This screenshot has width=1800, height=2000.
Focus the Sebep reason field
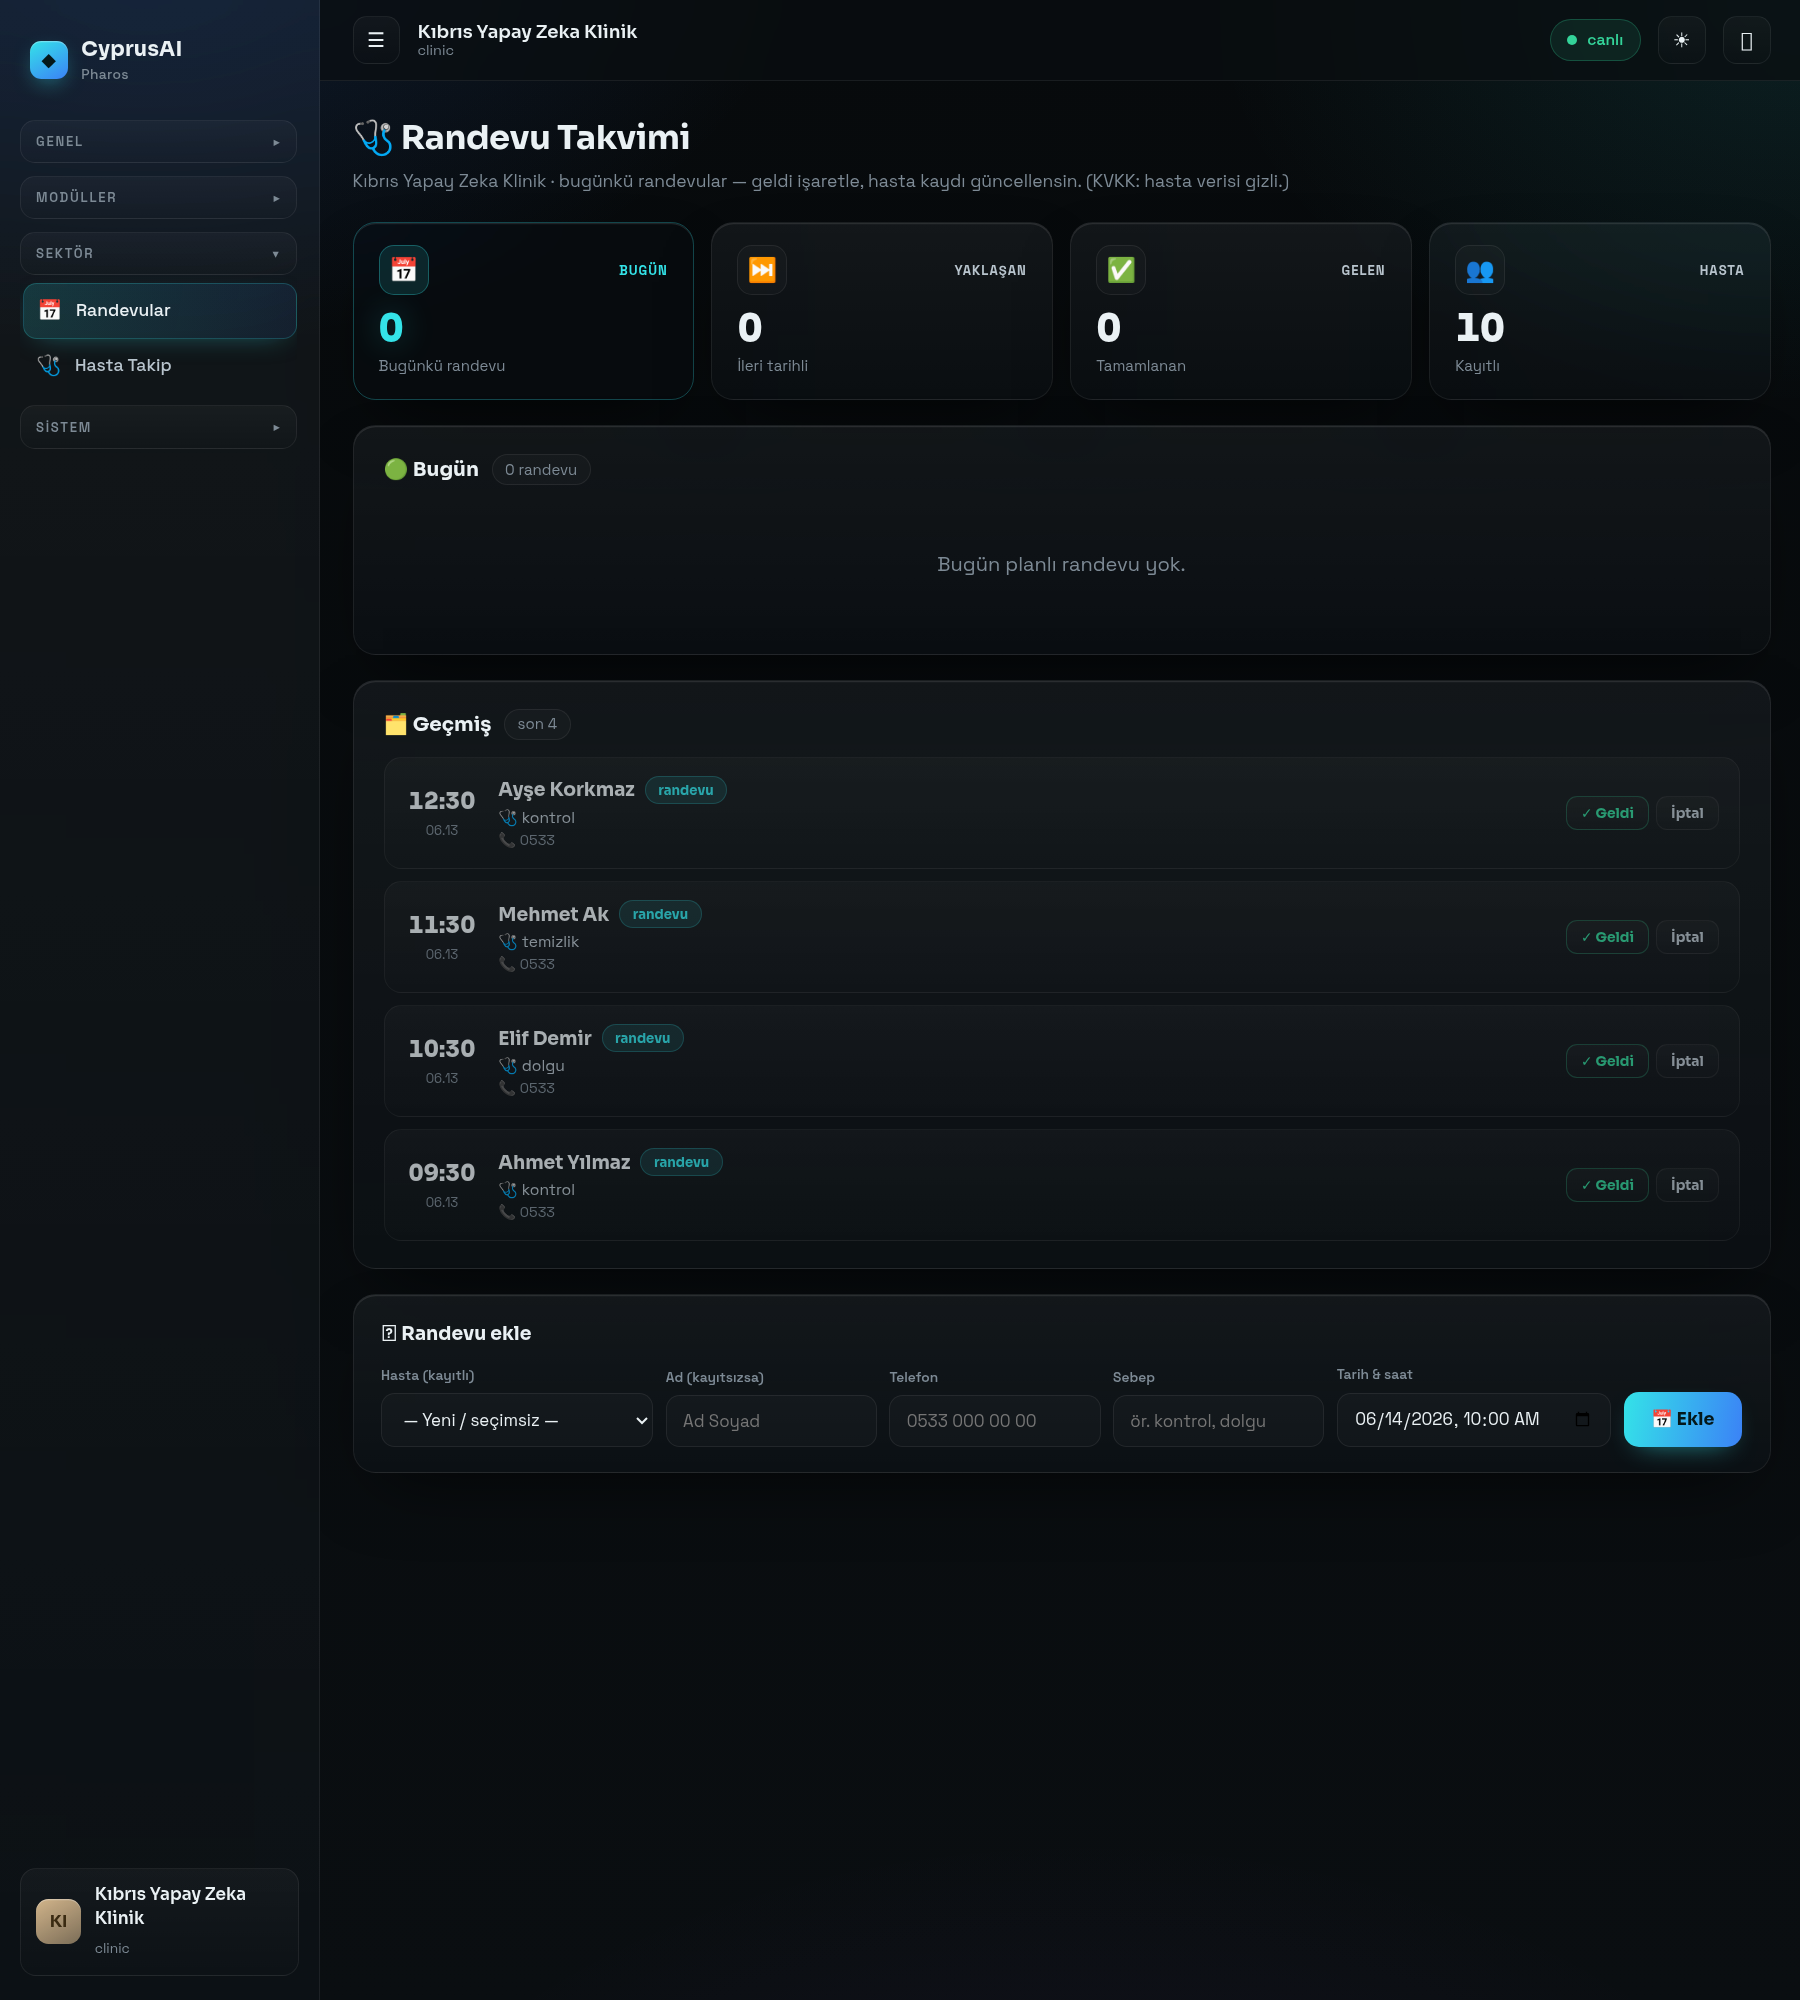[1218, 1421]
